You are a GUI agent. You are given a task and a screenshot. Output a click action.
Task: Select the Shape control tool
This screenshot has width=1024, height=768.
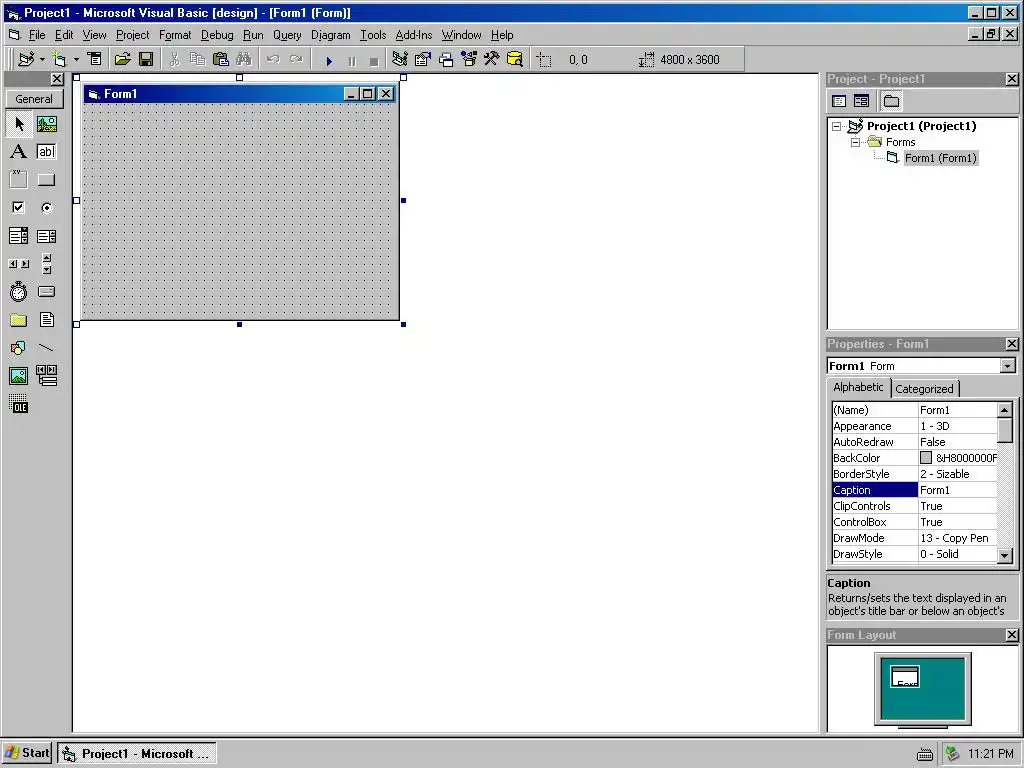[19, 348]
